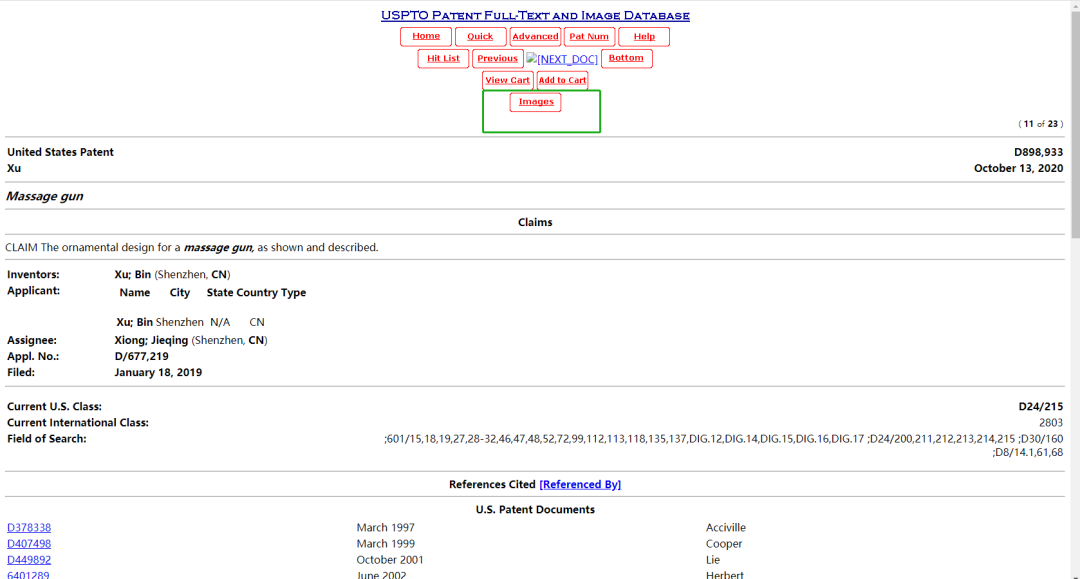Viewport: 1080px width, 579px height.
Task: Click the United States Patent heading
Action: [61, 152]
